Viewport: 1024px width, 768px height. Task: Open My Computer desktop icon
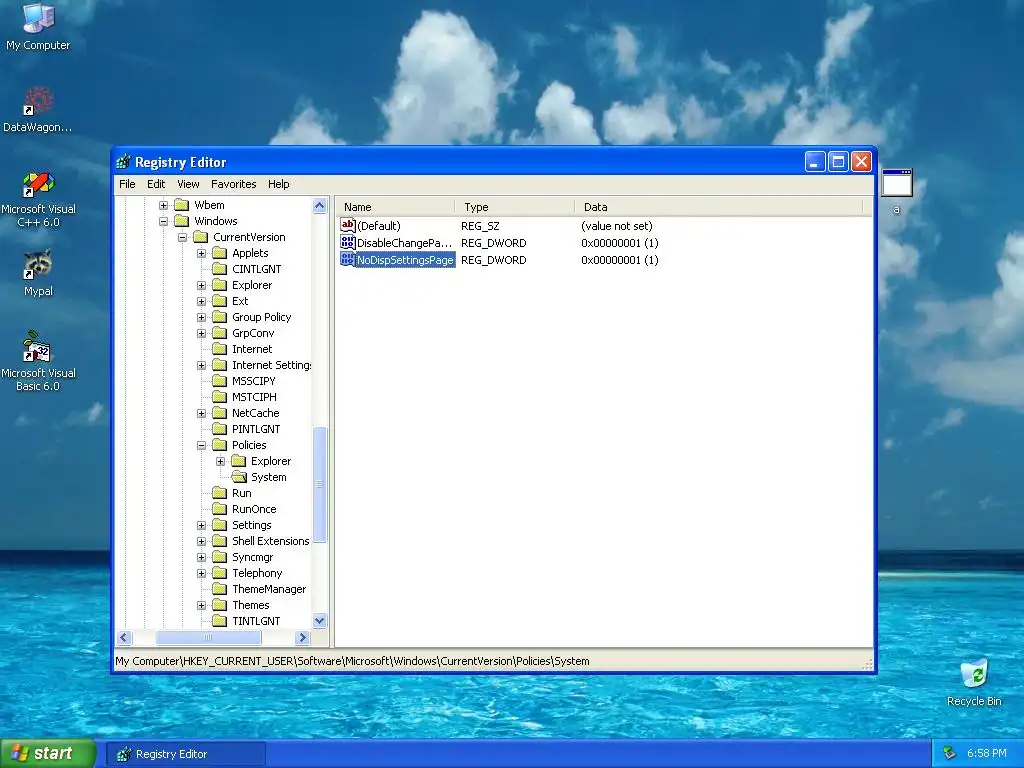click(38, 26)
